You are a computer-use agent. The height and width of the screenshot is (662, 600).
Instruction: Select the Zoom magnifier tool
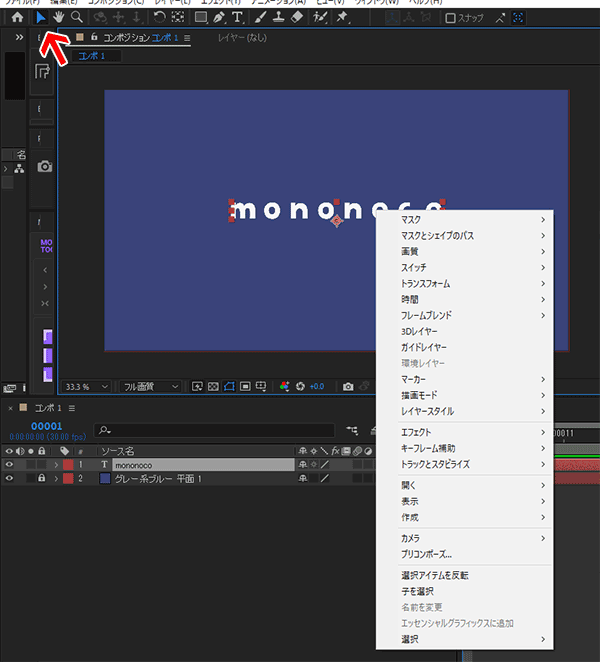pos(76,17)
